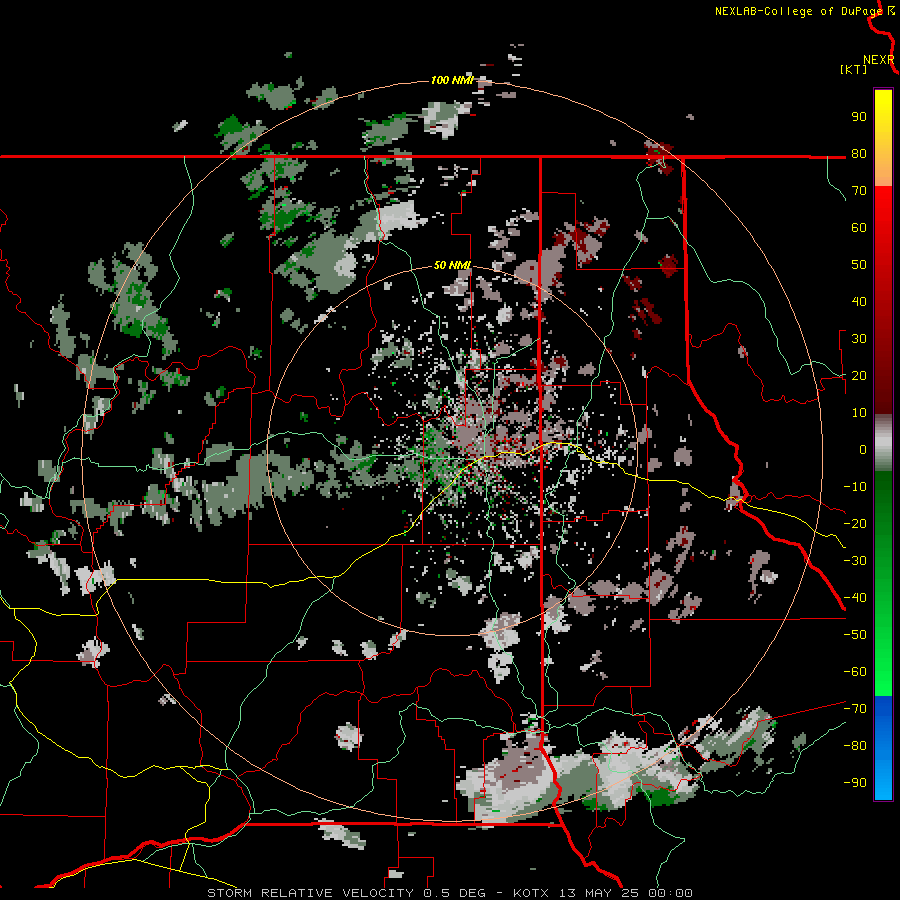Viewport: 900px width, 900px height.
Task: Click the -40 value on the velocity scale
Action: pos(855,598)
